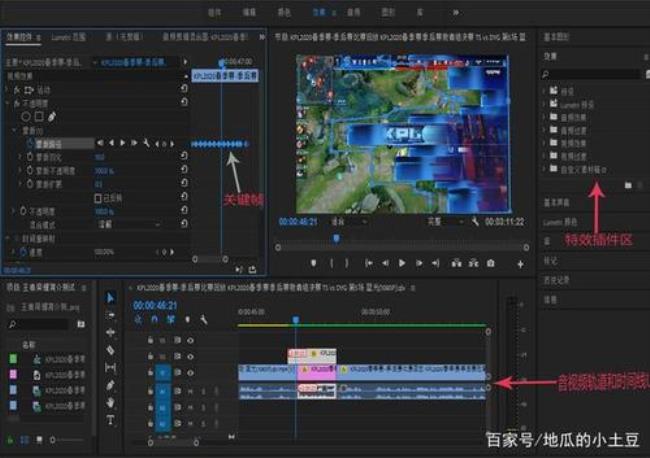Expand the Video Effects folder
The width and height of the screenshot is (650, 458).
544,143
